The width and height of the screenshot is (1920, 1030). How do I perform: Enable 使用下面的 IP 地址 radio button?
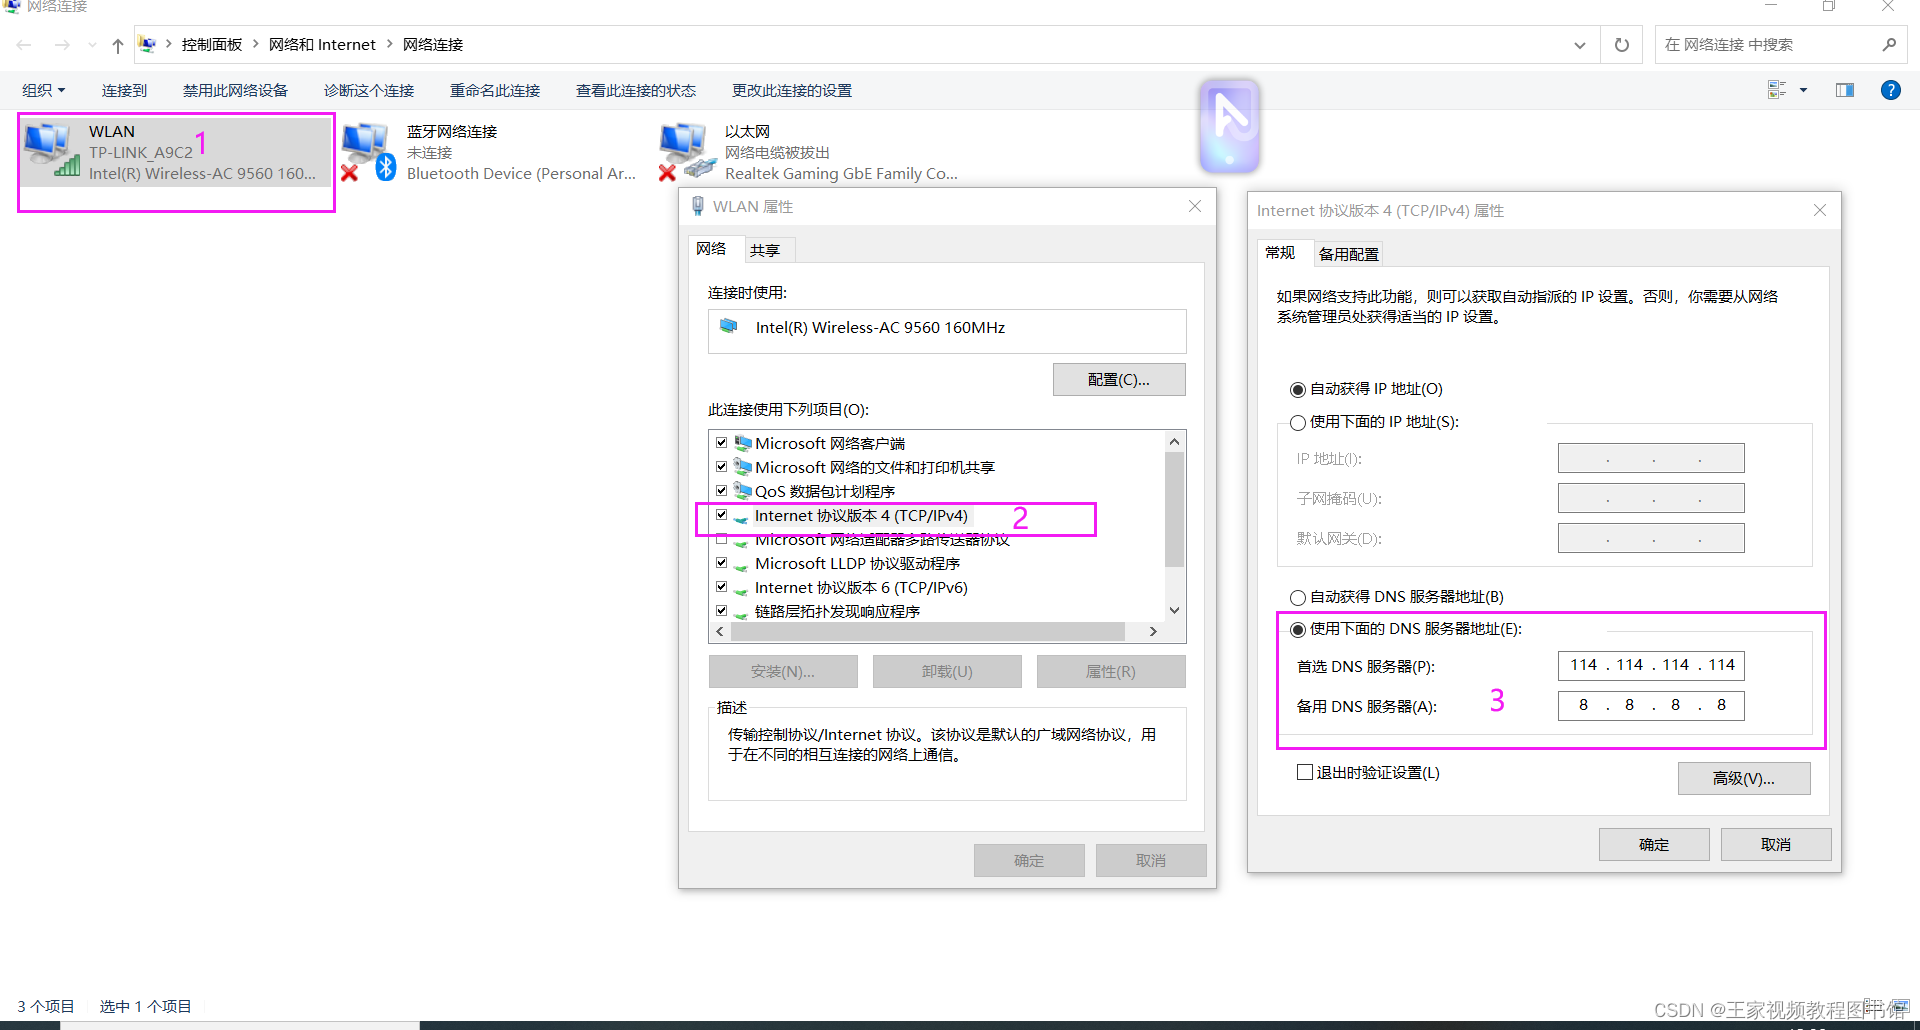1298,422
